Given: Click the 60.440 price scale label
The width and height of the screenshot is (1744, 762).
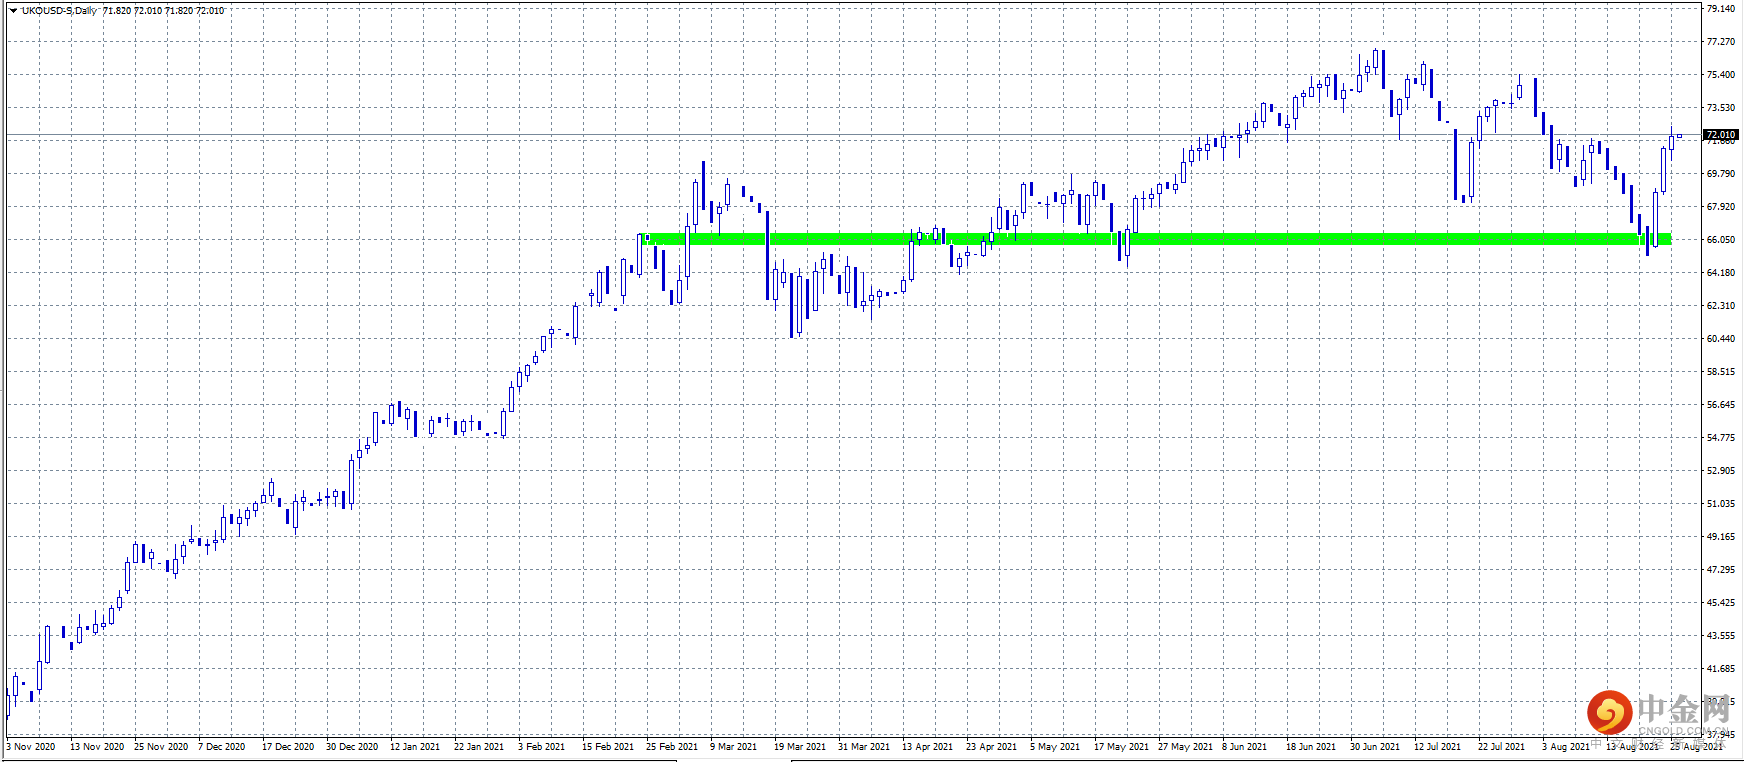Looking at the screenshot, I should pos(1721,338).
